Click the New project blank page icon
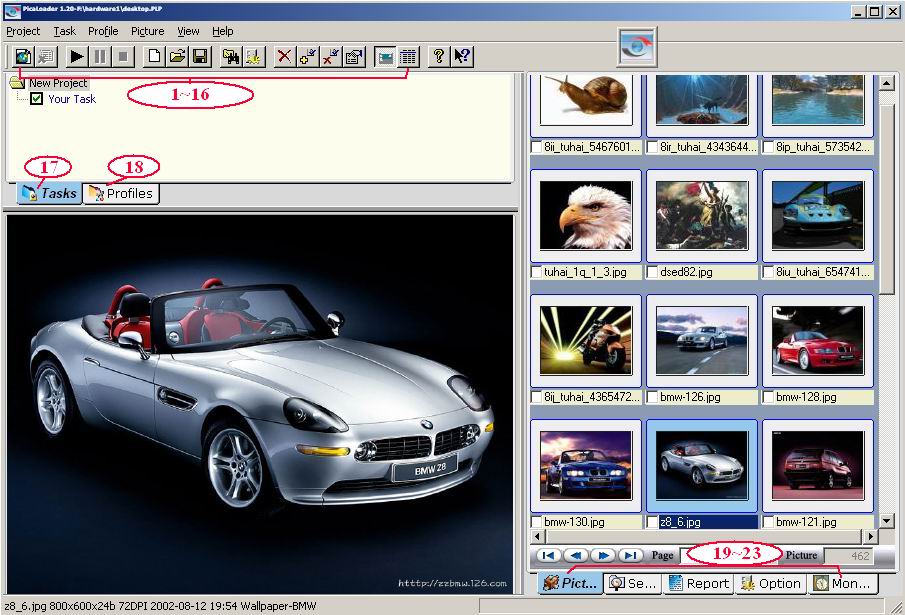The width and height of the screenshot is (905, 615). click(154, 57)
